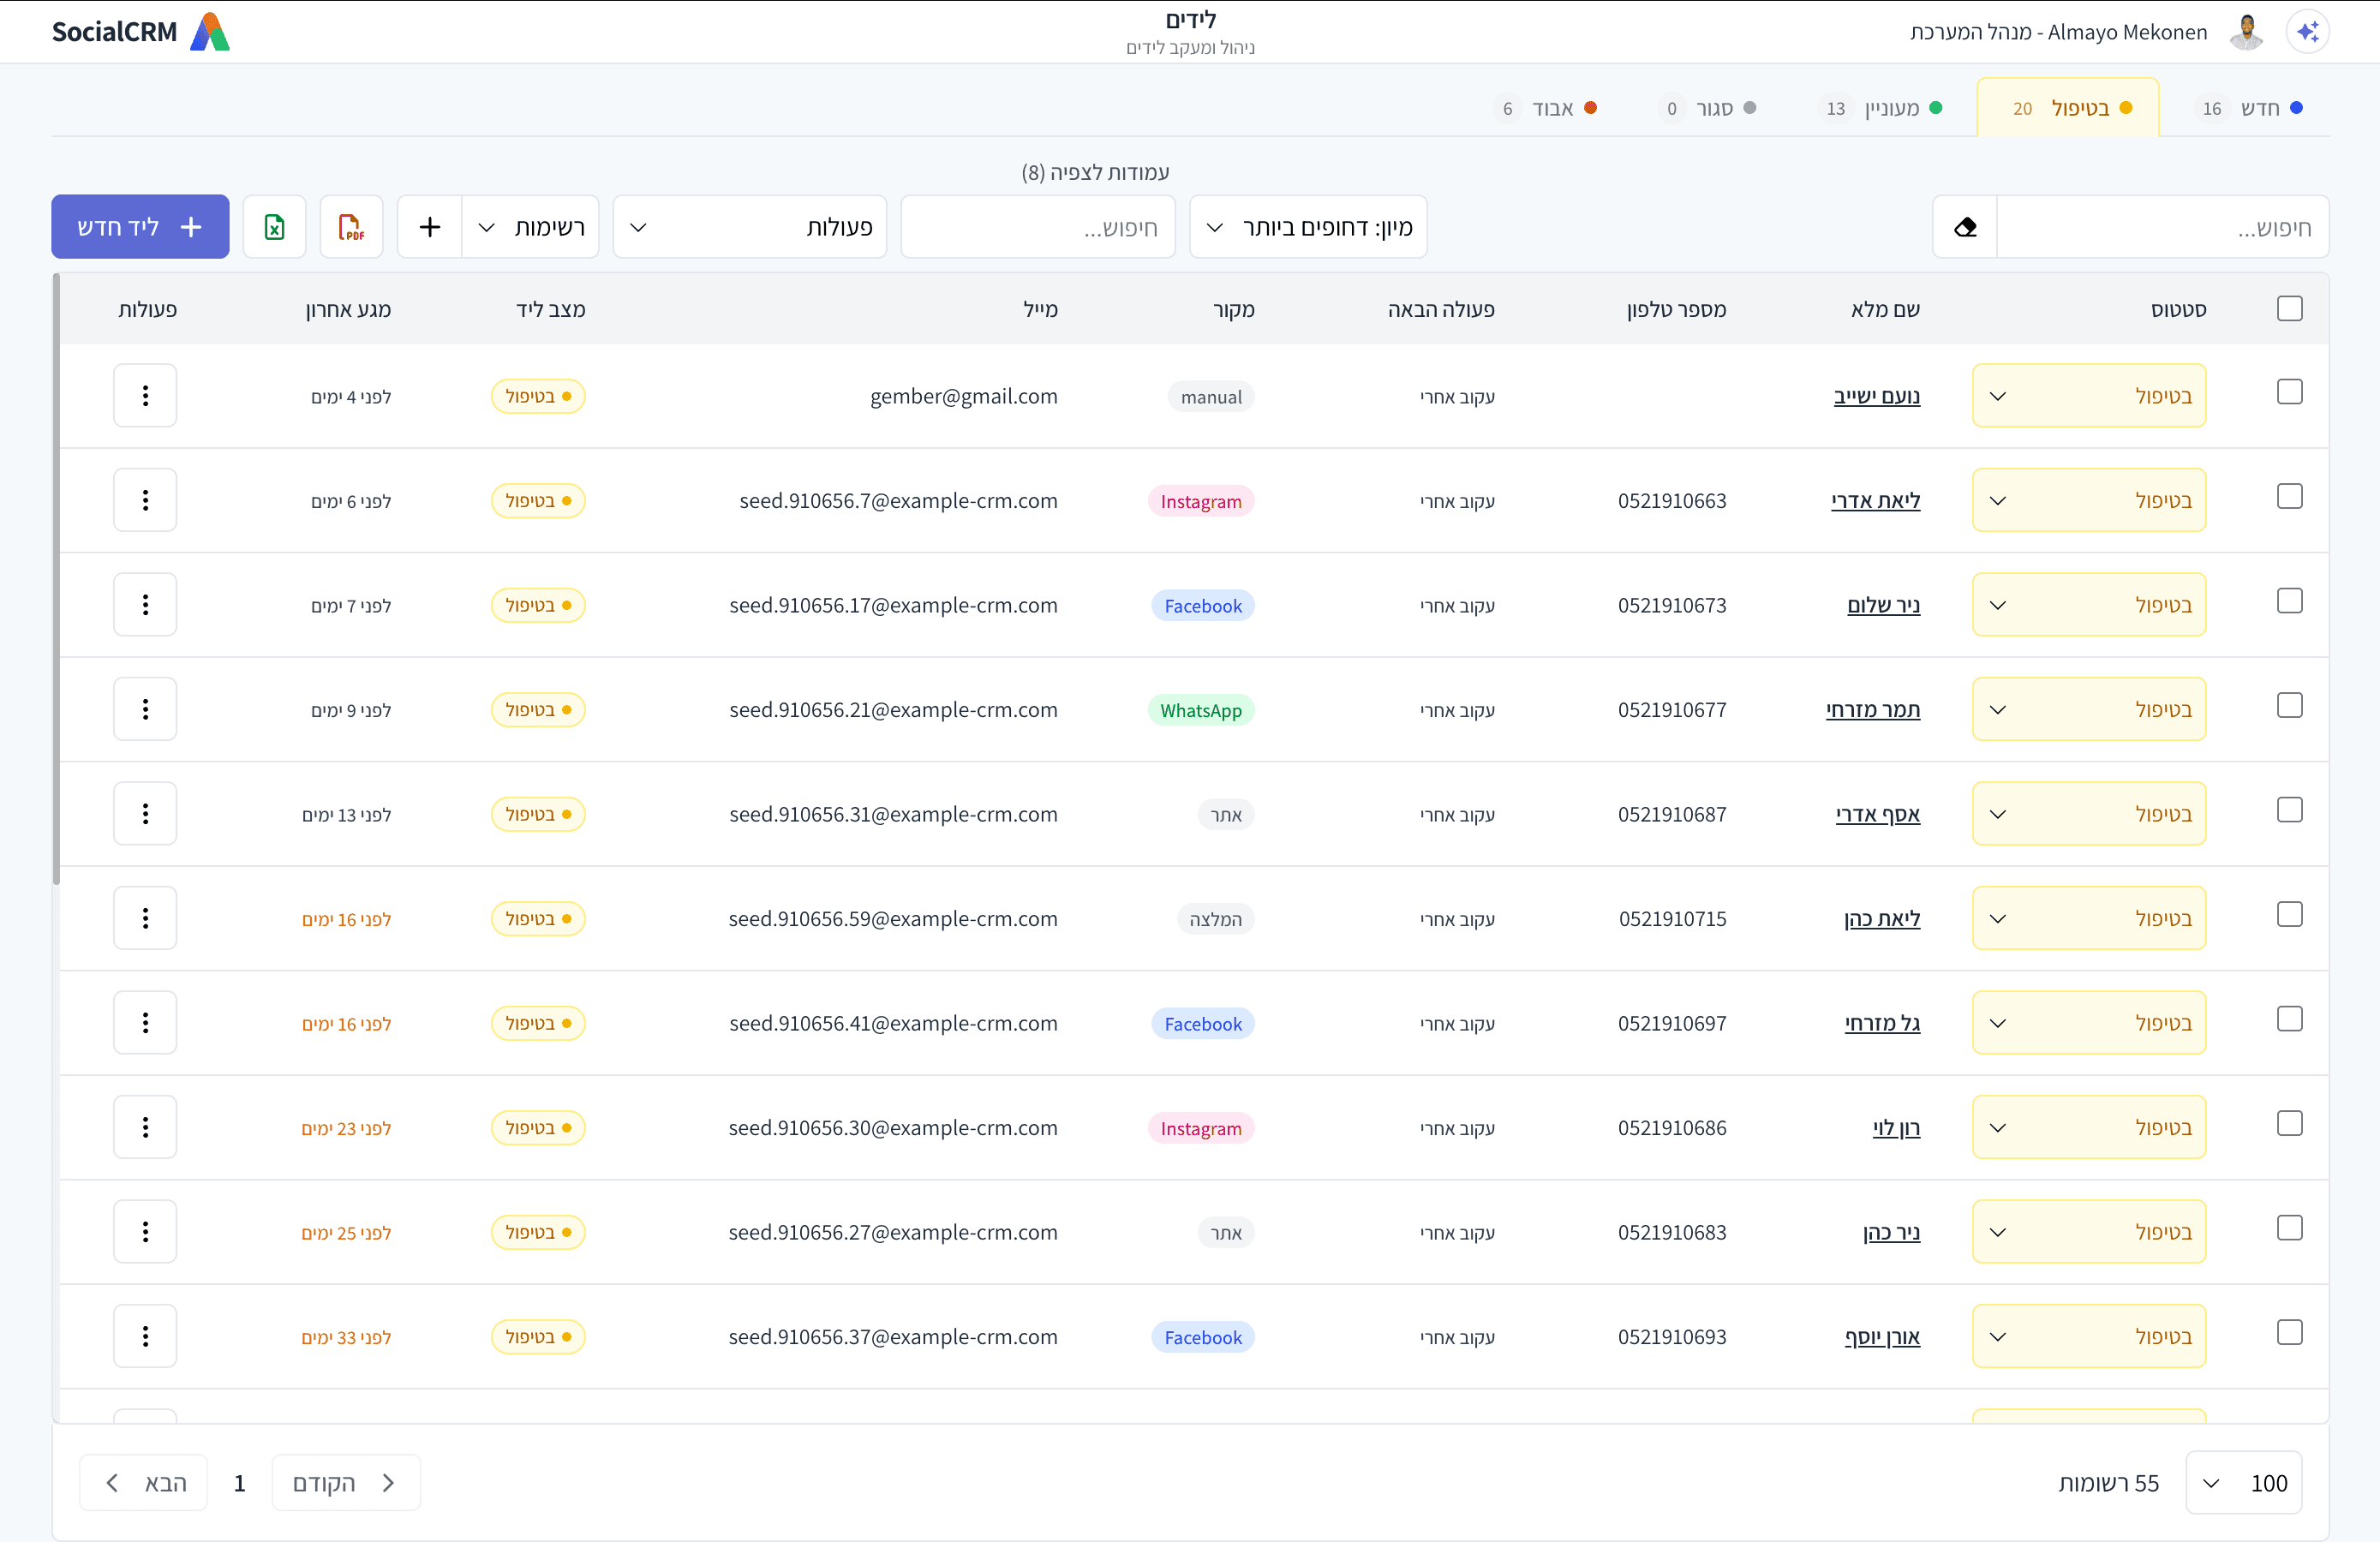Click the סטטוס column header
Viewport: 2380px width, 1542px height.
[2178, 309]
